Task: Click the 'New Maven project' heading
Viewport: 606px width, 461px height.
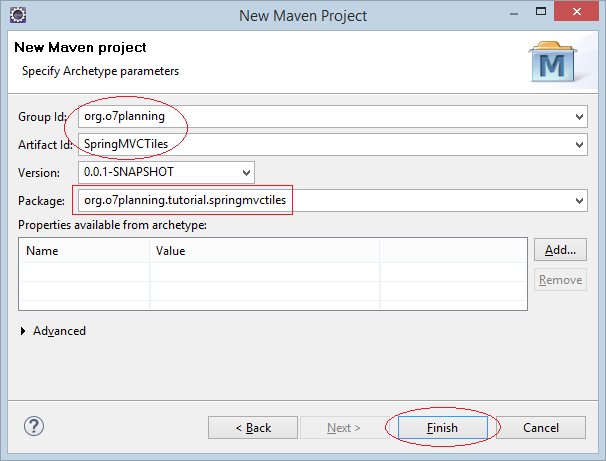Action: tap(80, 48)
